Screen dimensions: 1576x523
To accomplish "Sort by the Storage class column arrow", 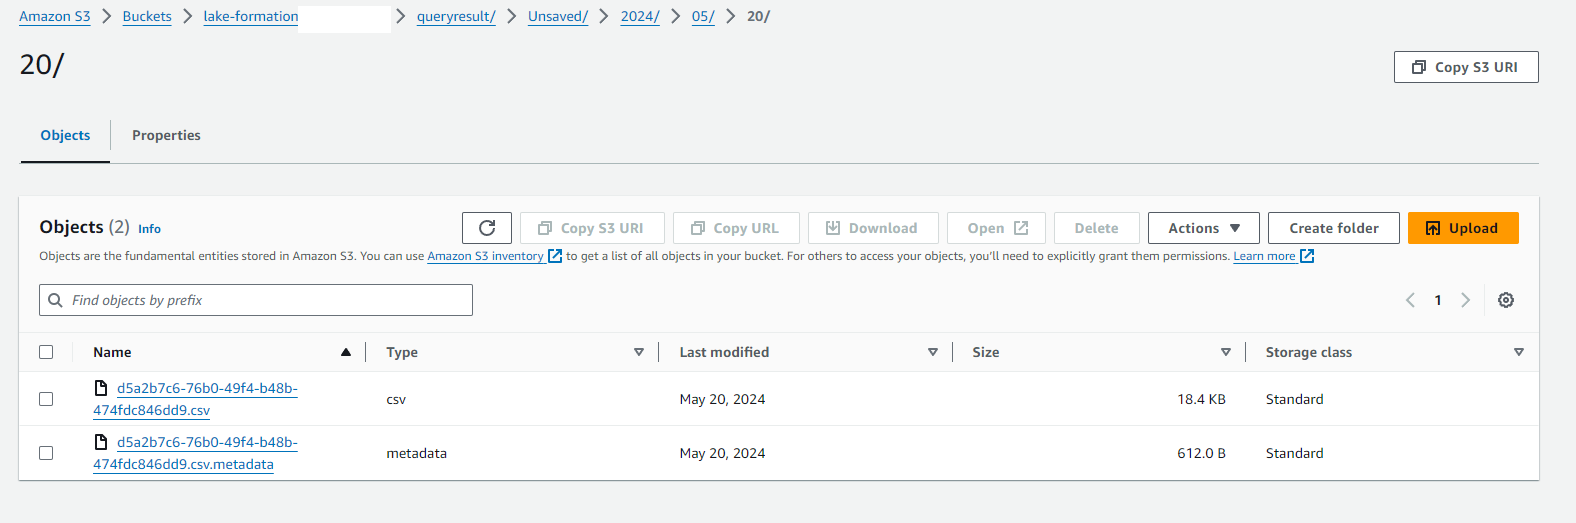I will [x=1519, y=352].
